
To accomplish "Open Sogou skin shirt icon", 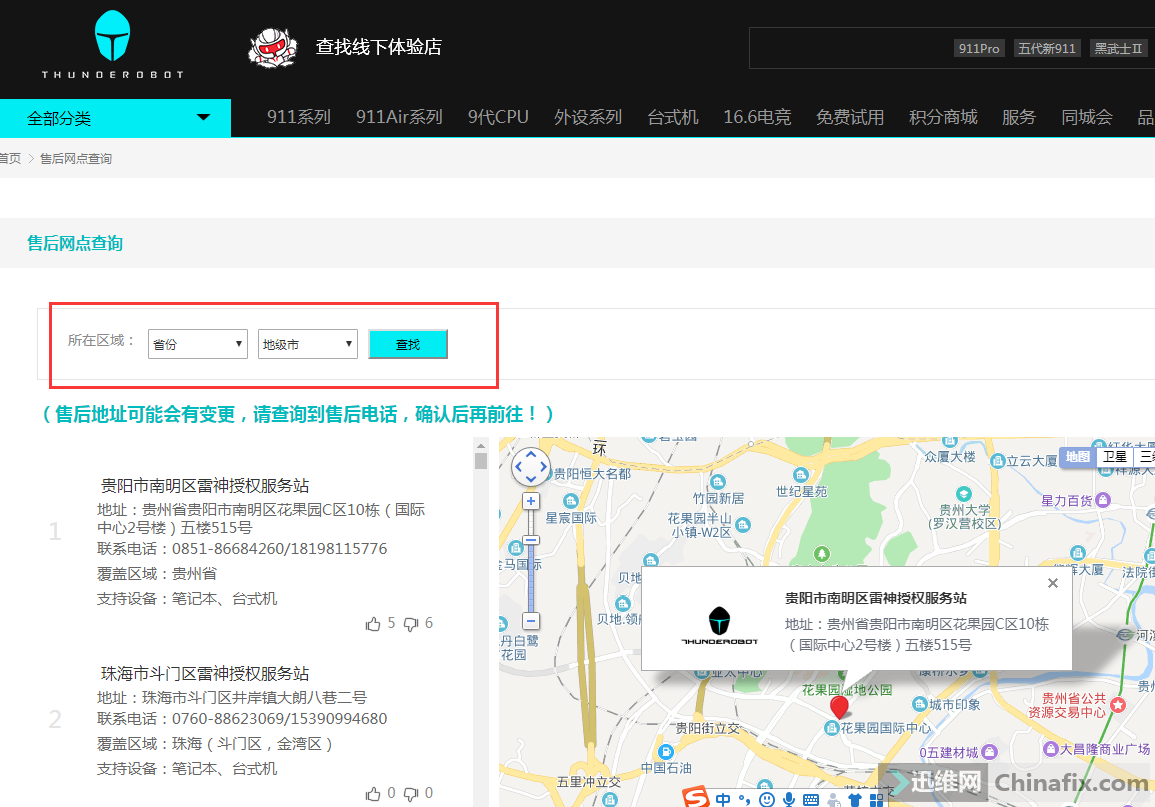I will pyautogui.click(x=854, y=800).
